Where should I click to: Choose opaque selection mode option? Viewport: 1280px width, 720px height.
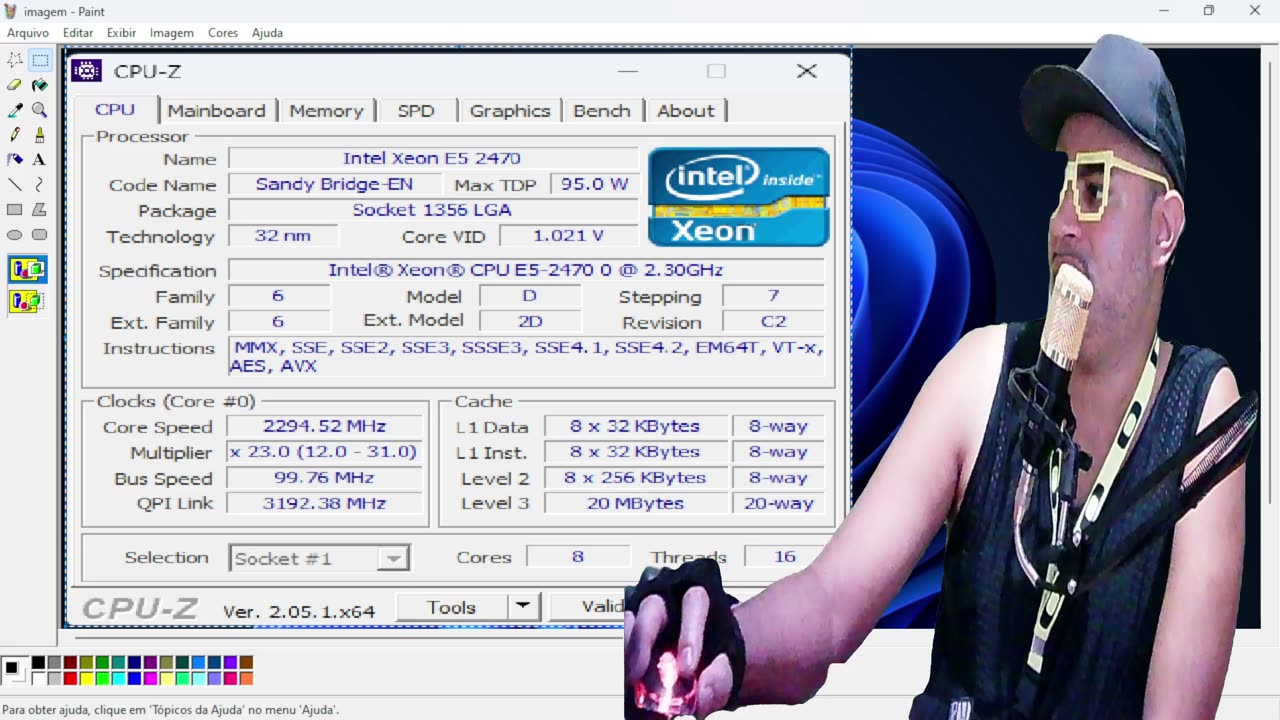[27, 269]
